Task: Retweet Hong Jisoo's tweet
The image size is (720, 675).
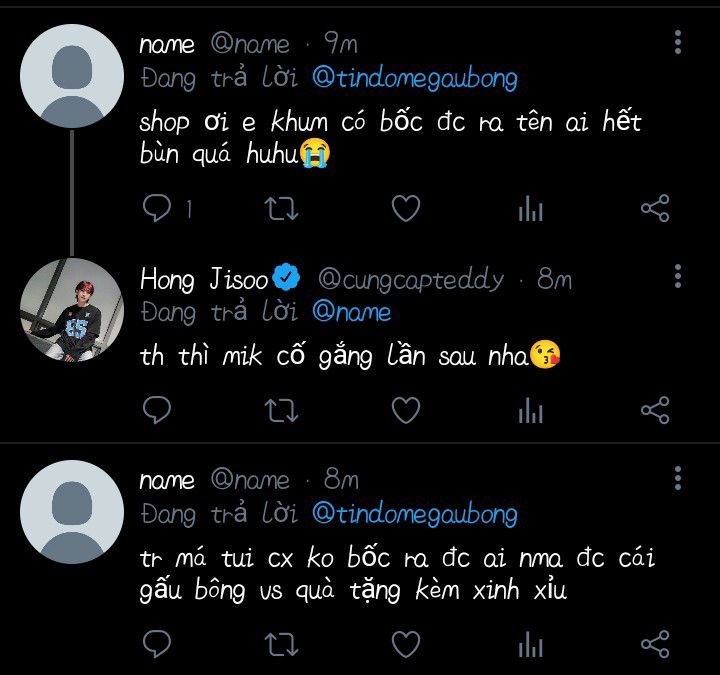Action: pos(281,410)
